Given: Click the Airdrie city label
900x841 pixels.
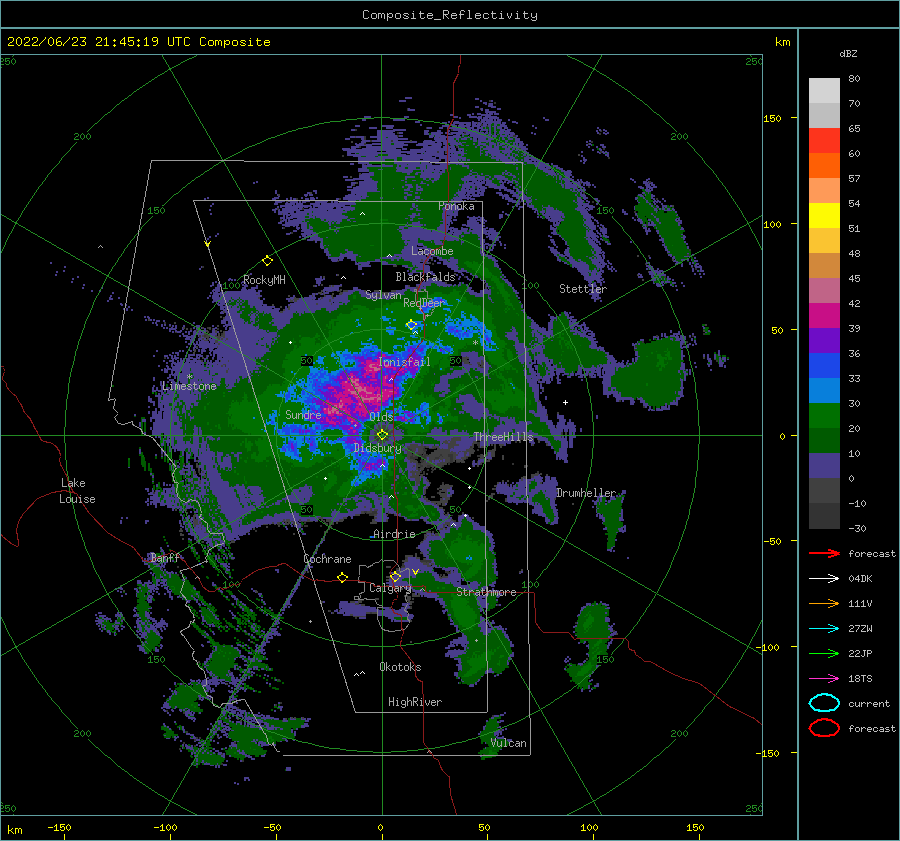Looking at the screenshot, I should (394, 534).
